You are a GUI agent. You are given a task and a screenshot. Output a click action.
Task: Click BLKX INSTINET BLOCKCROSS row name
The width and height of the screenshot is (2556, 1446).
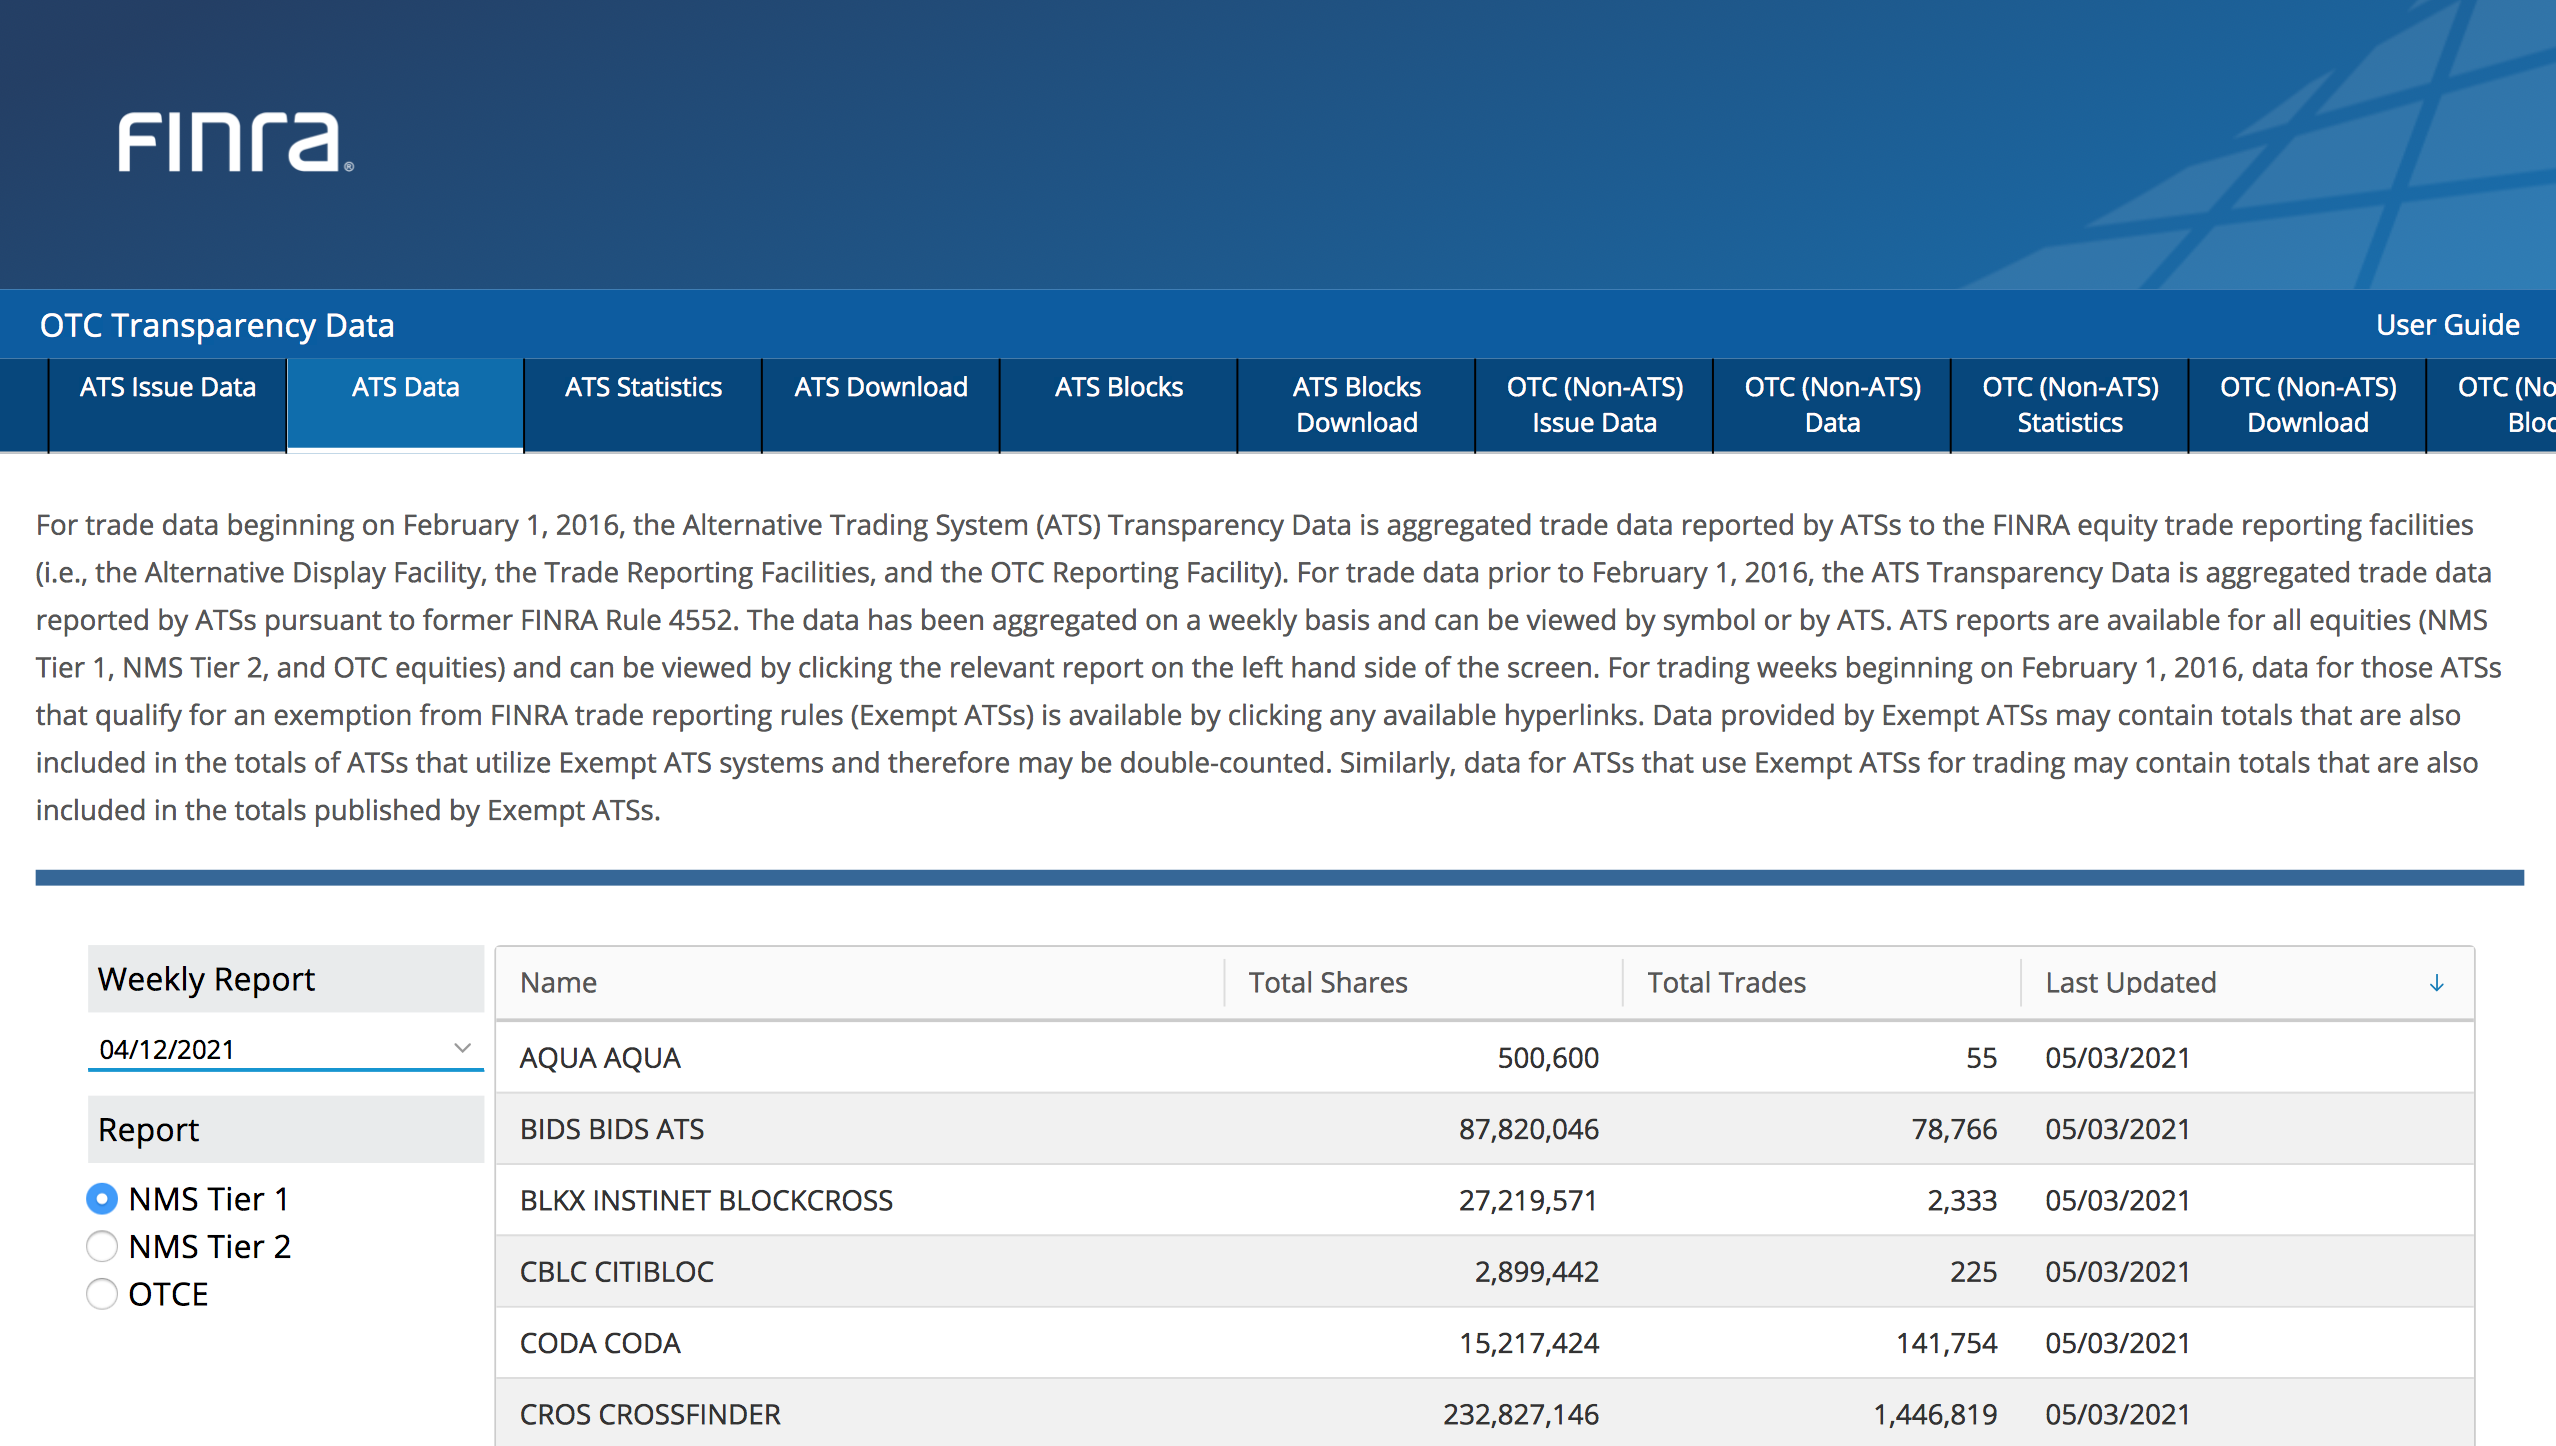pos(706,1200)
